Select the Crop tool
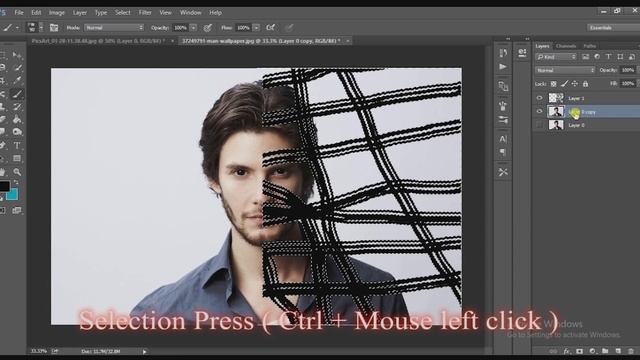This screenshot has width=640, height=360. point(3,80)
